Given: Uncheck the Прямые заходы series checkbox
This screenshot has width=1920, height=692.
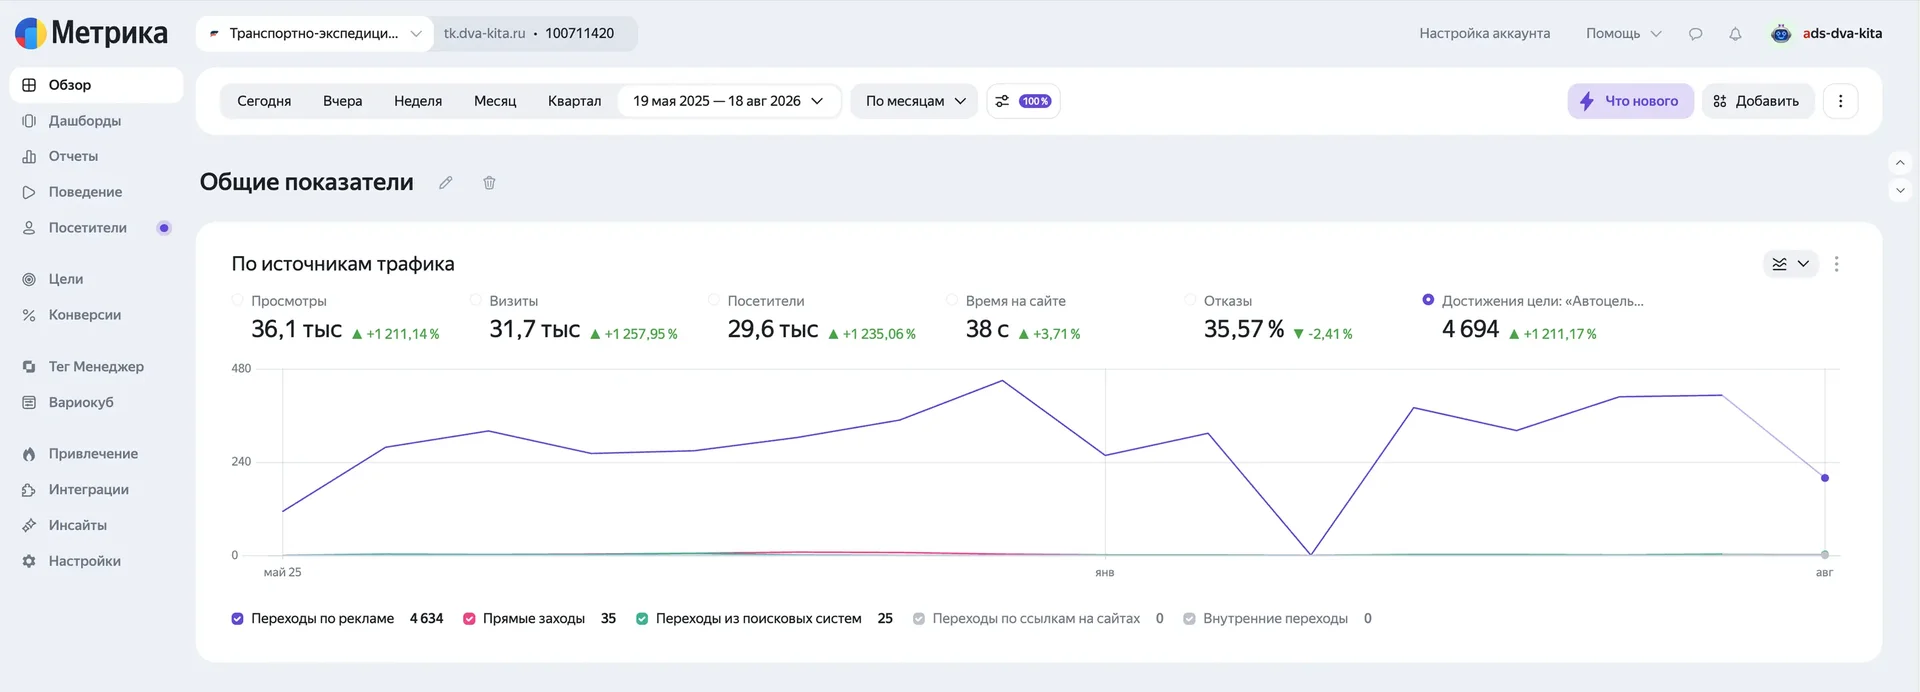Looking at the screenshot, I should coord(469,619).
